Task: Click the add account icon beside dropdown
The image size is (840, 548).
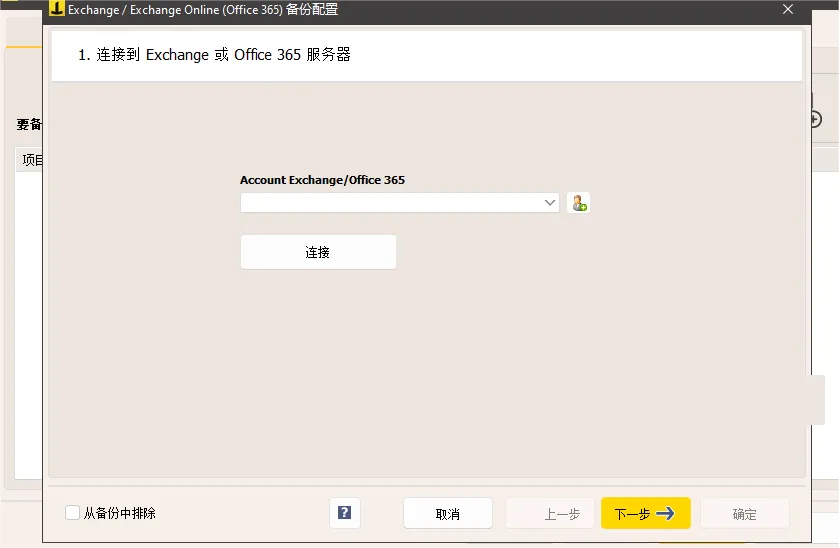Action: click(x=579, y=203)
